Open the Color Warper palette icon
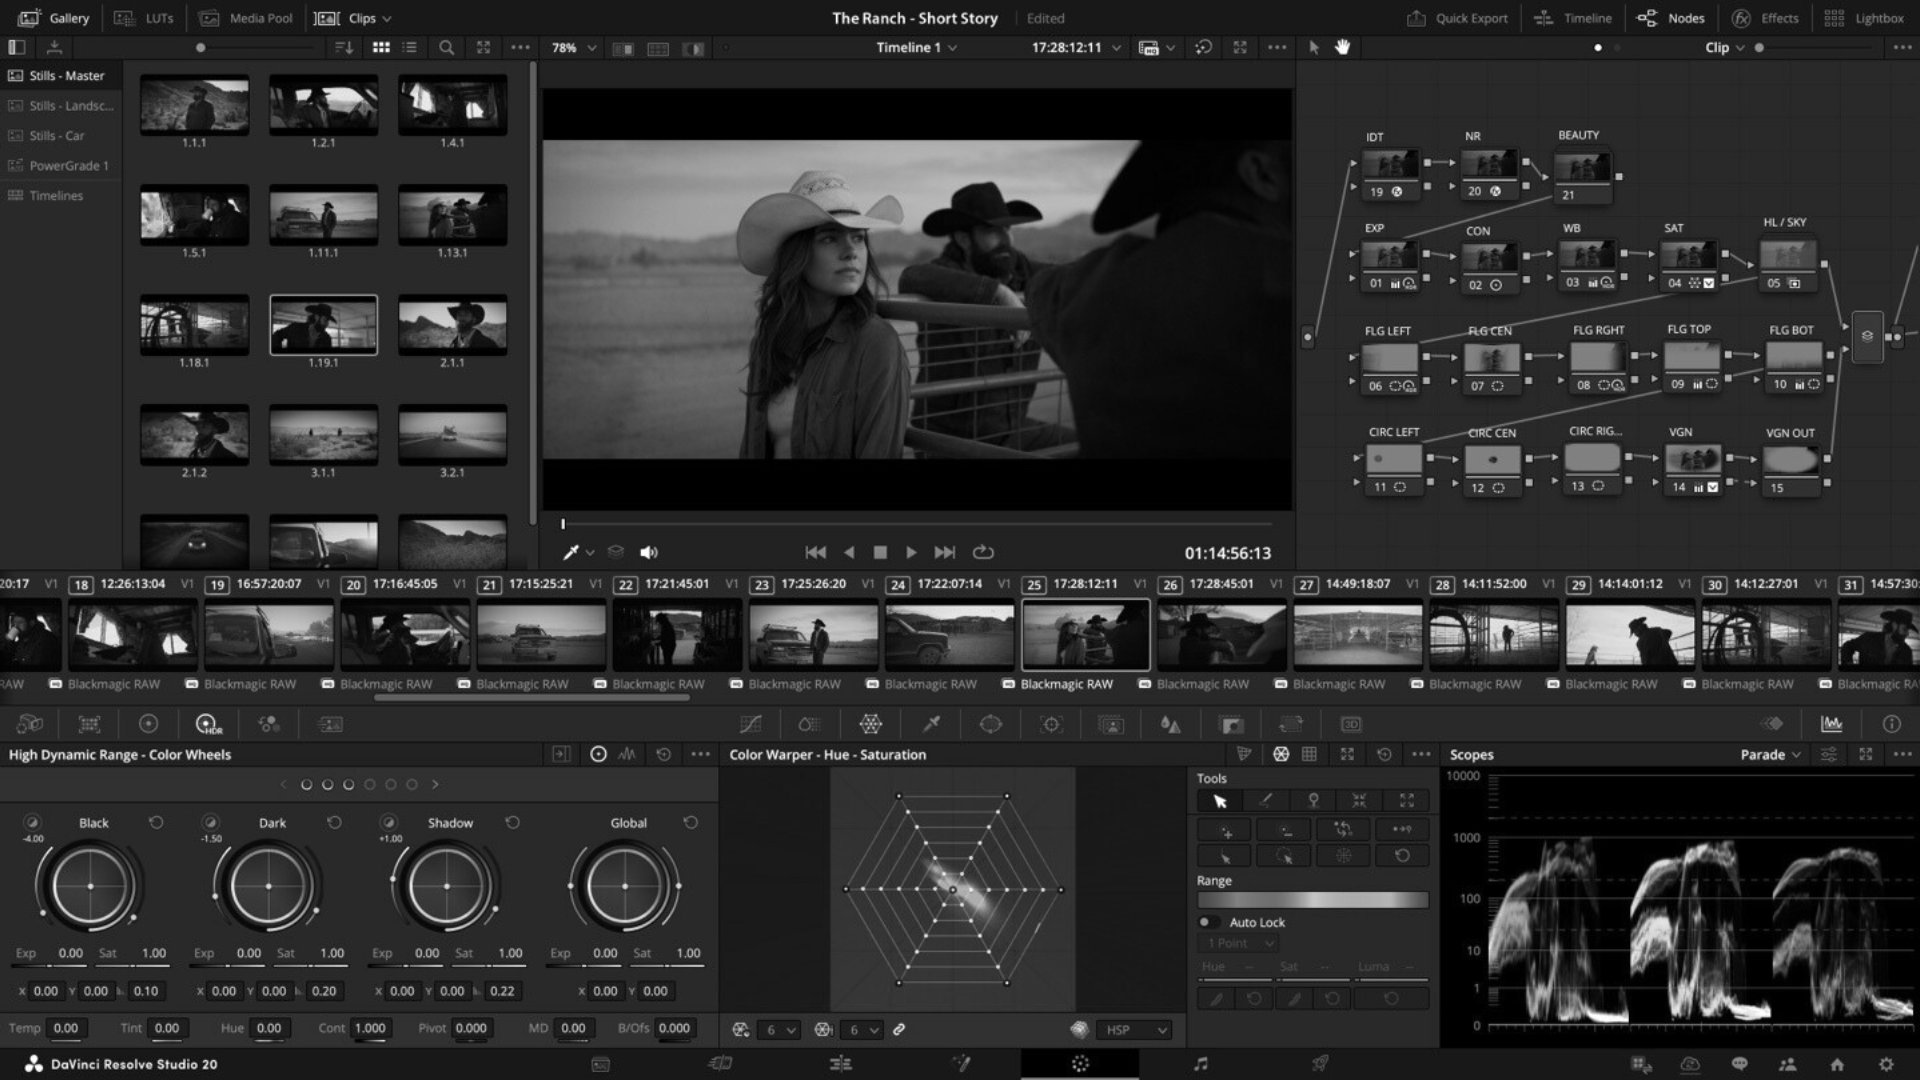The image size is (1920, 1080). (870, 724)
